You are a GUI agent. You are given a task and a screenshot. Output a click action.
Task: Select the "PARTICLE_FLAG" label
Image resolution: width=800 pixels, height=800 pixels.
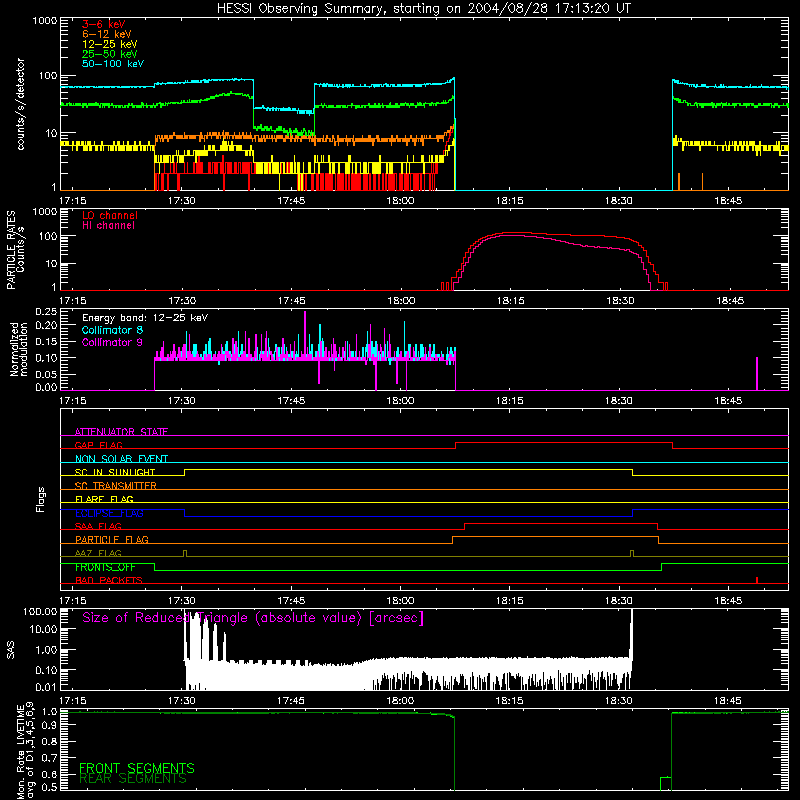(x=112, y=540)
